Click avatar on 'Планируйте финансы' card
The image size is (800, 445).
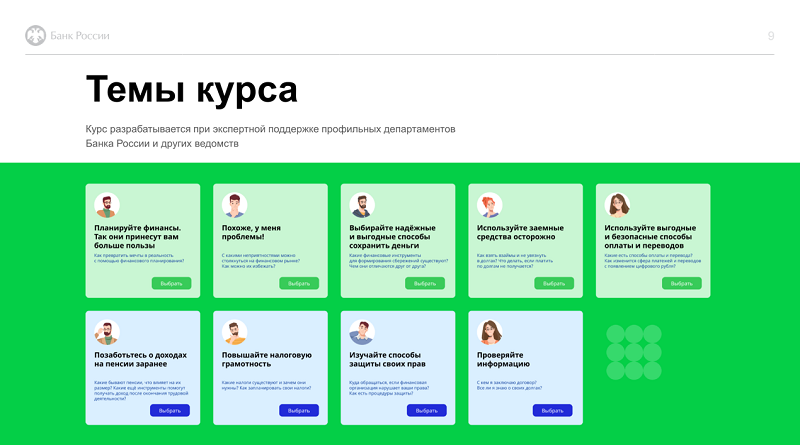pos(107,206)
